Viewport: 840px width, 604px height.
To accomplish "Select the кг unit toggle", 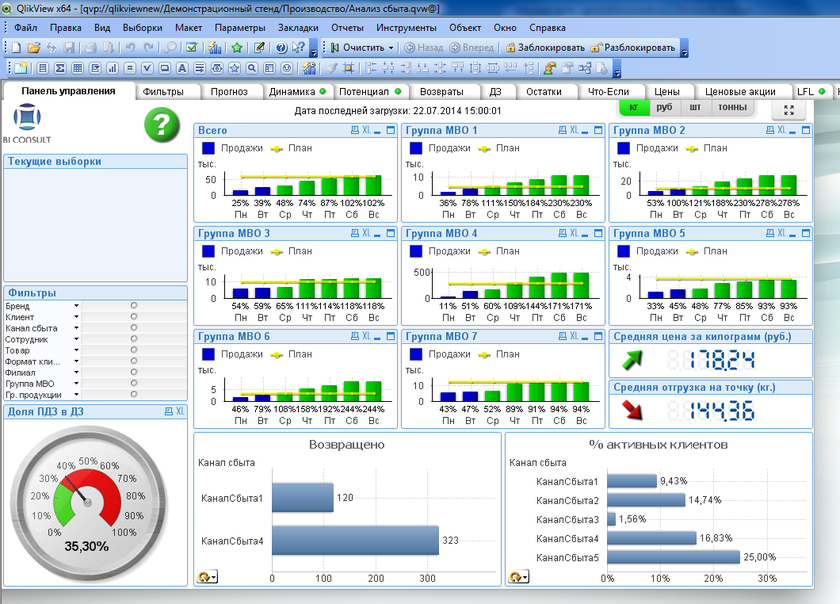I will (x=634, y=107).
